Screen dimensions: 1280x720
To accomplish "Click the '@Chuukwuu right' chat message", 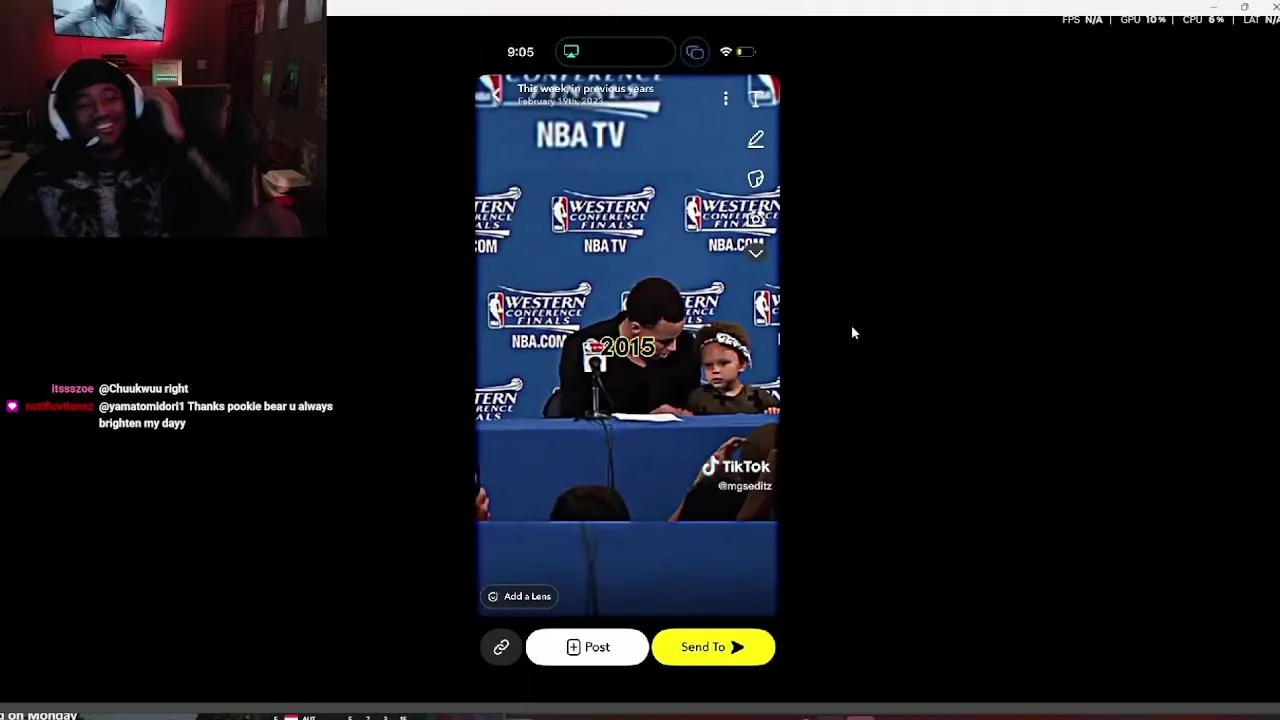I will [x=143, y=389].
